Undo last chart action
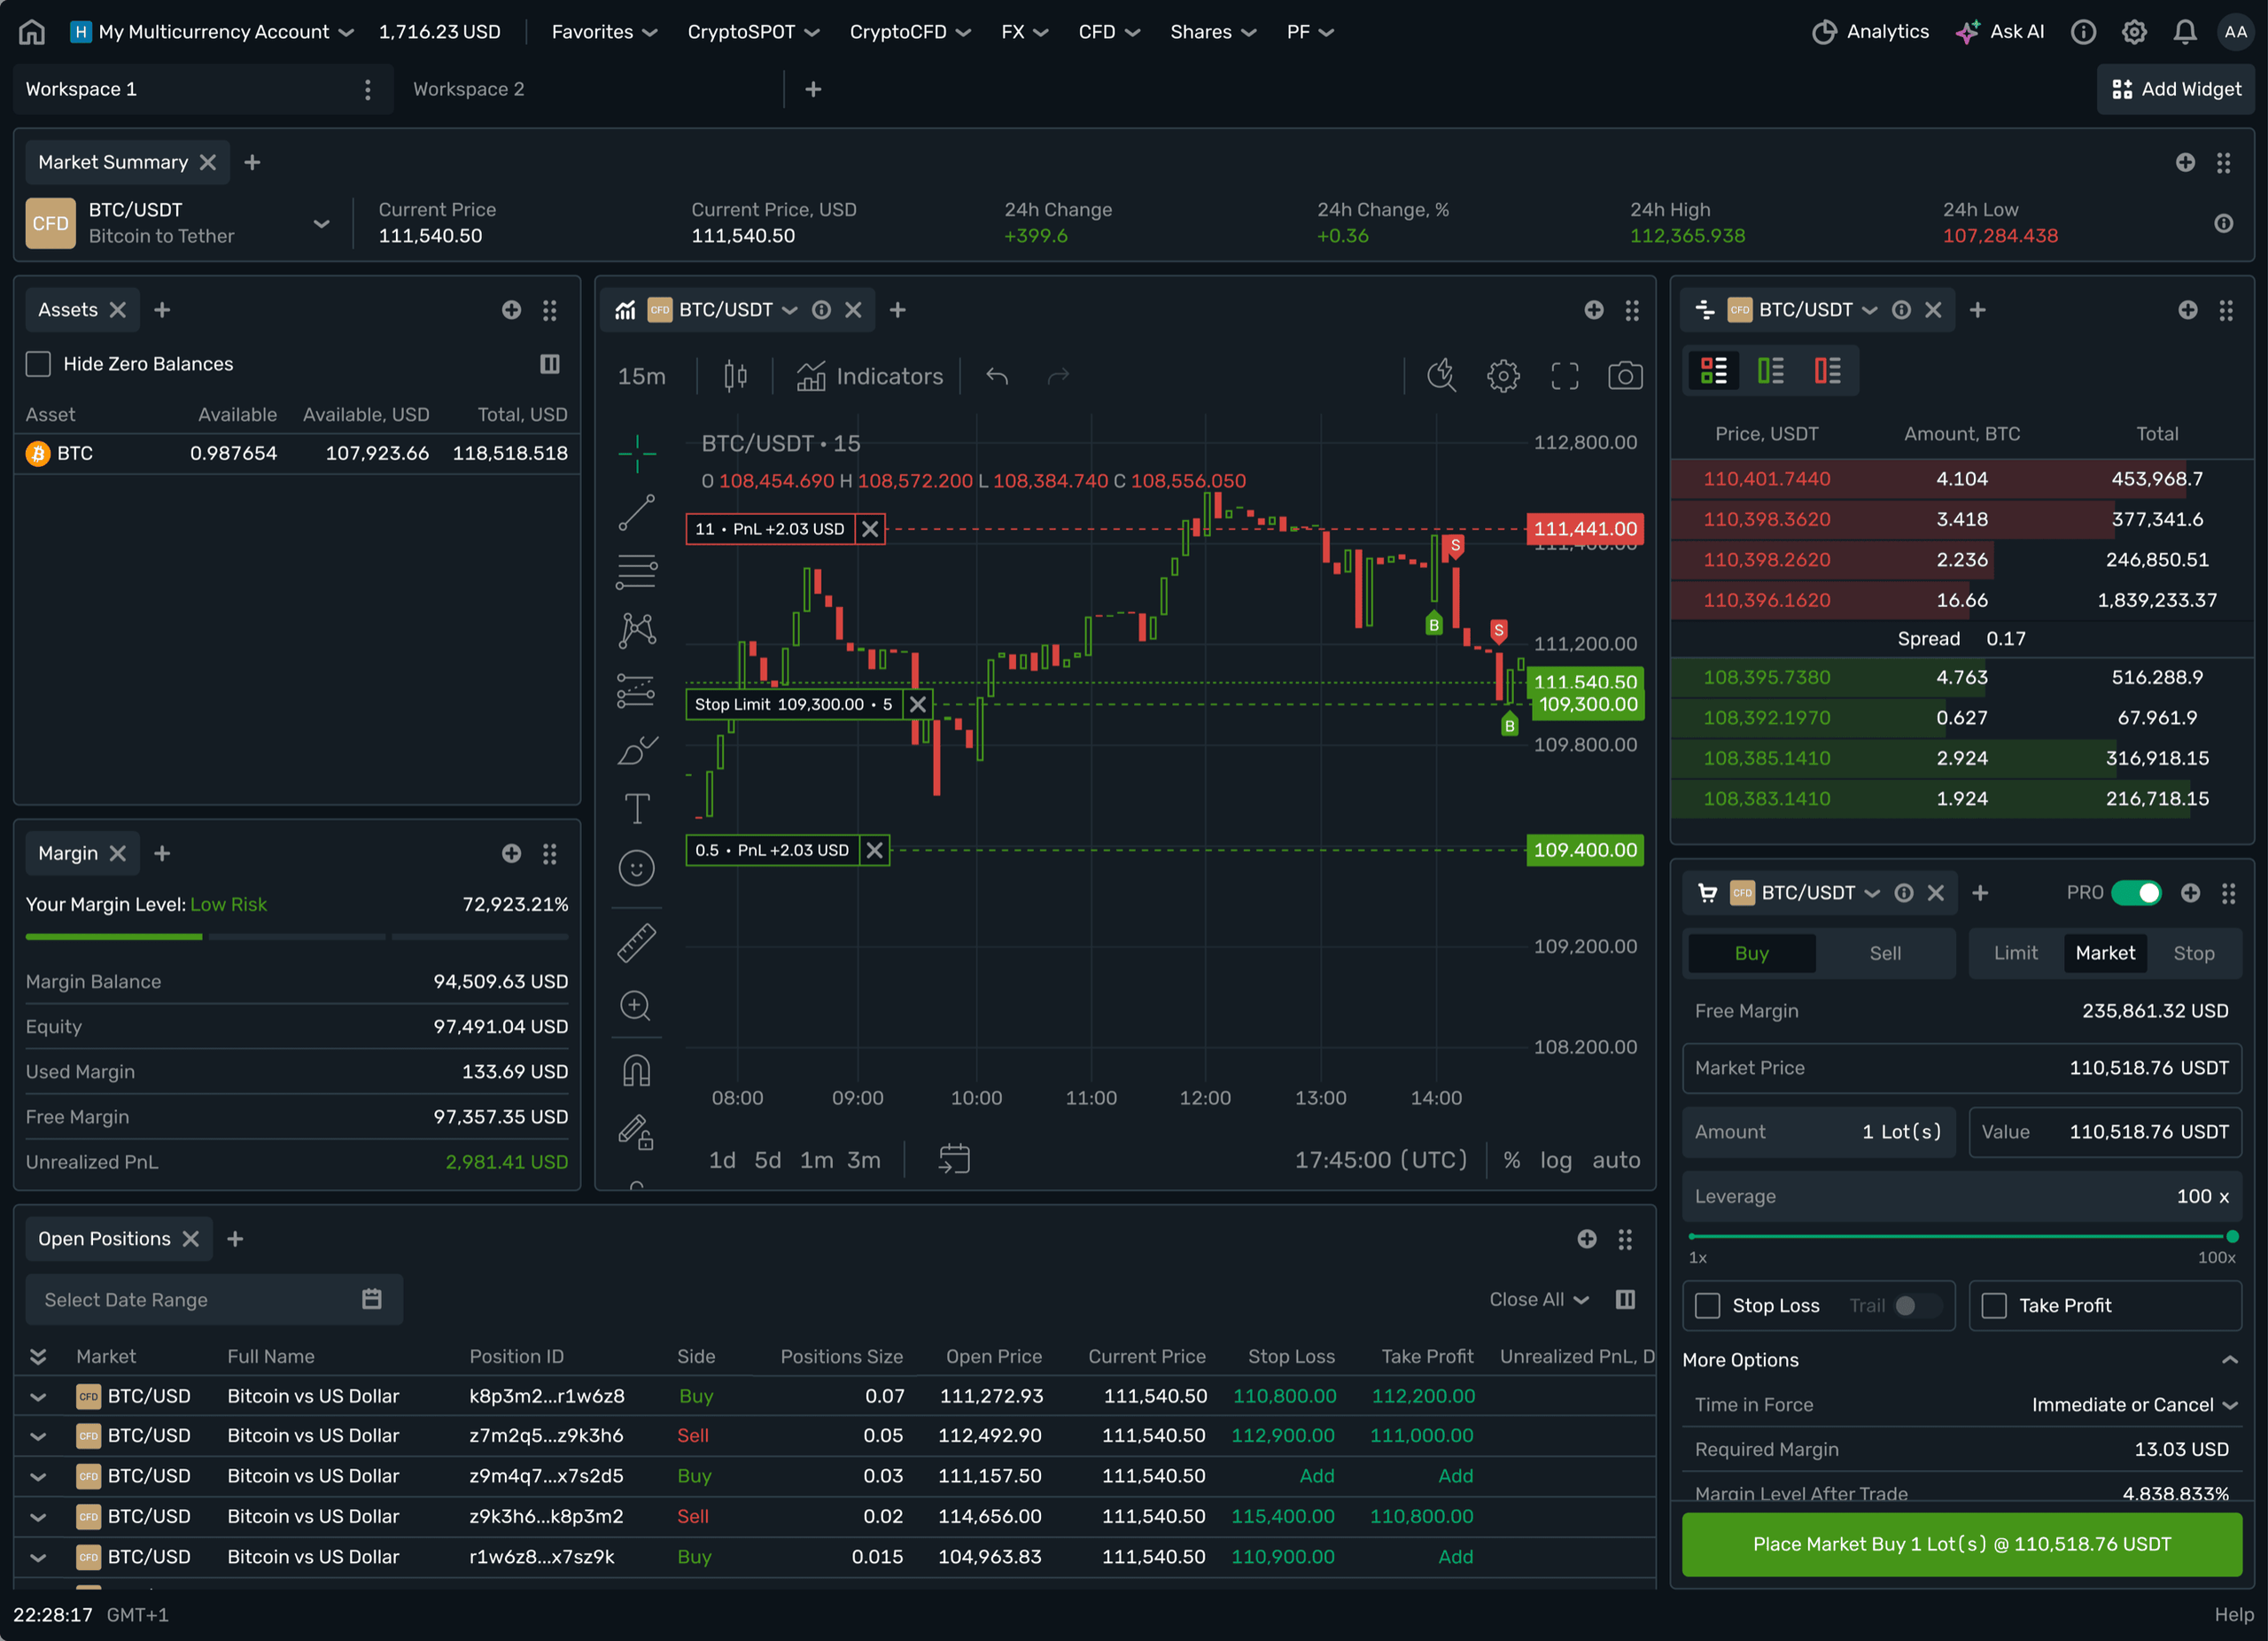The image size is (2268, 1641). click(997, 376)
